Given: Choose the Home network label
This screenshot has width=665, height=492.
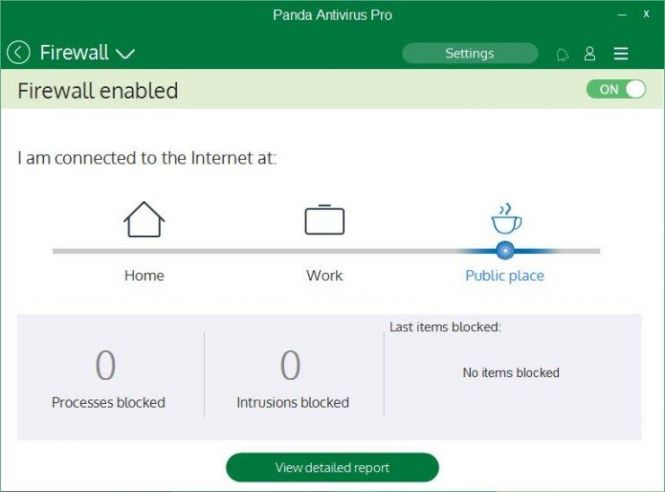Looking at the screenshot, I should [144, 276].
